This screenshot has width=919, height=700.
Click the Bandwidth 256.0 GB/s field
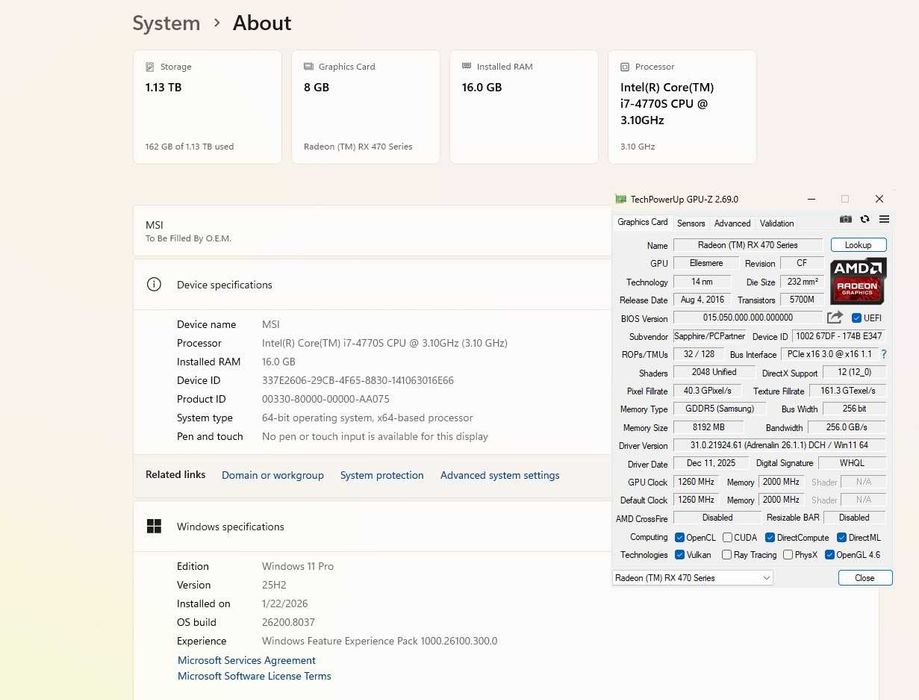coord(847,427)
